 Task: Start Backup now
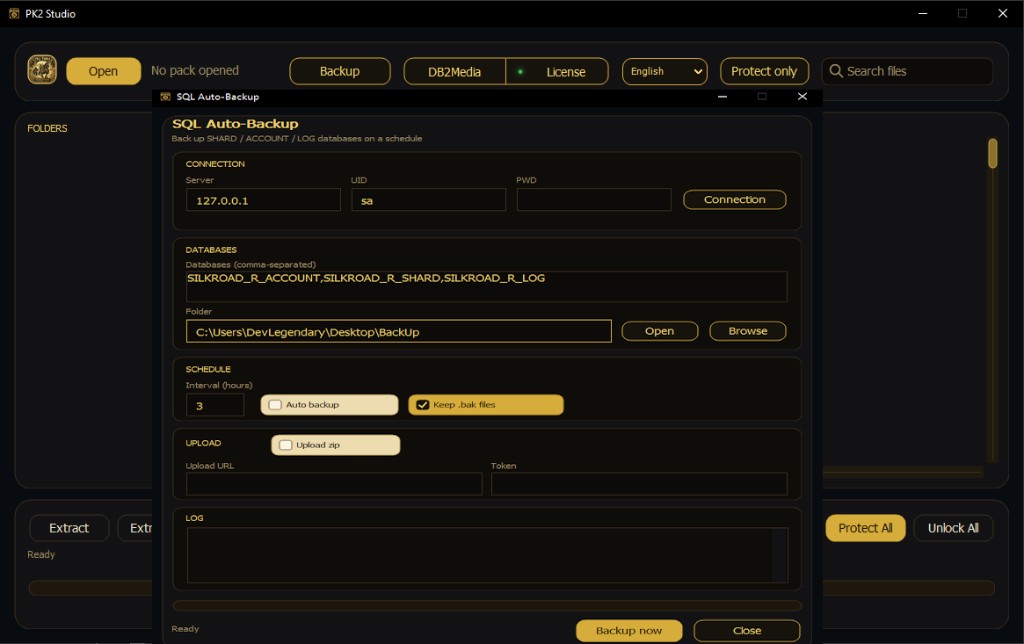[629, 631]
